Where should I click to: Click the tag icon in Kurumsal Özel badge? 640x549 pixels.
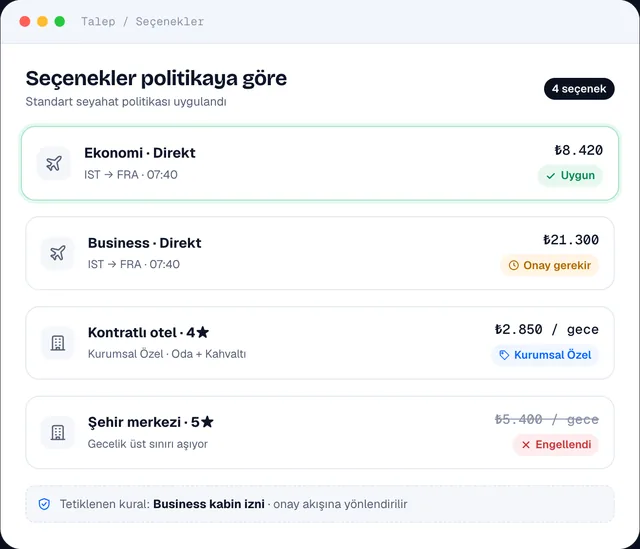pos(504,355)
